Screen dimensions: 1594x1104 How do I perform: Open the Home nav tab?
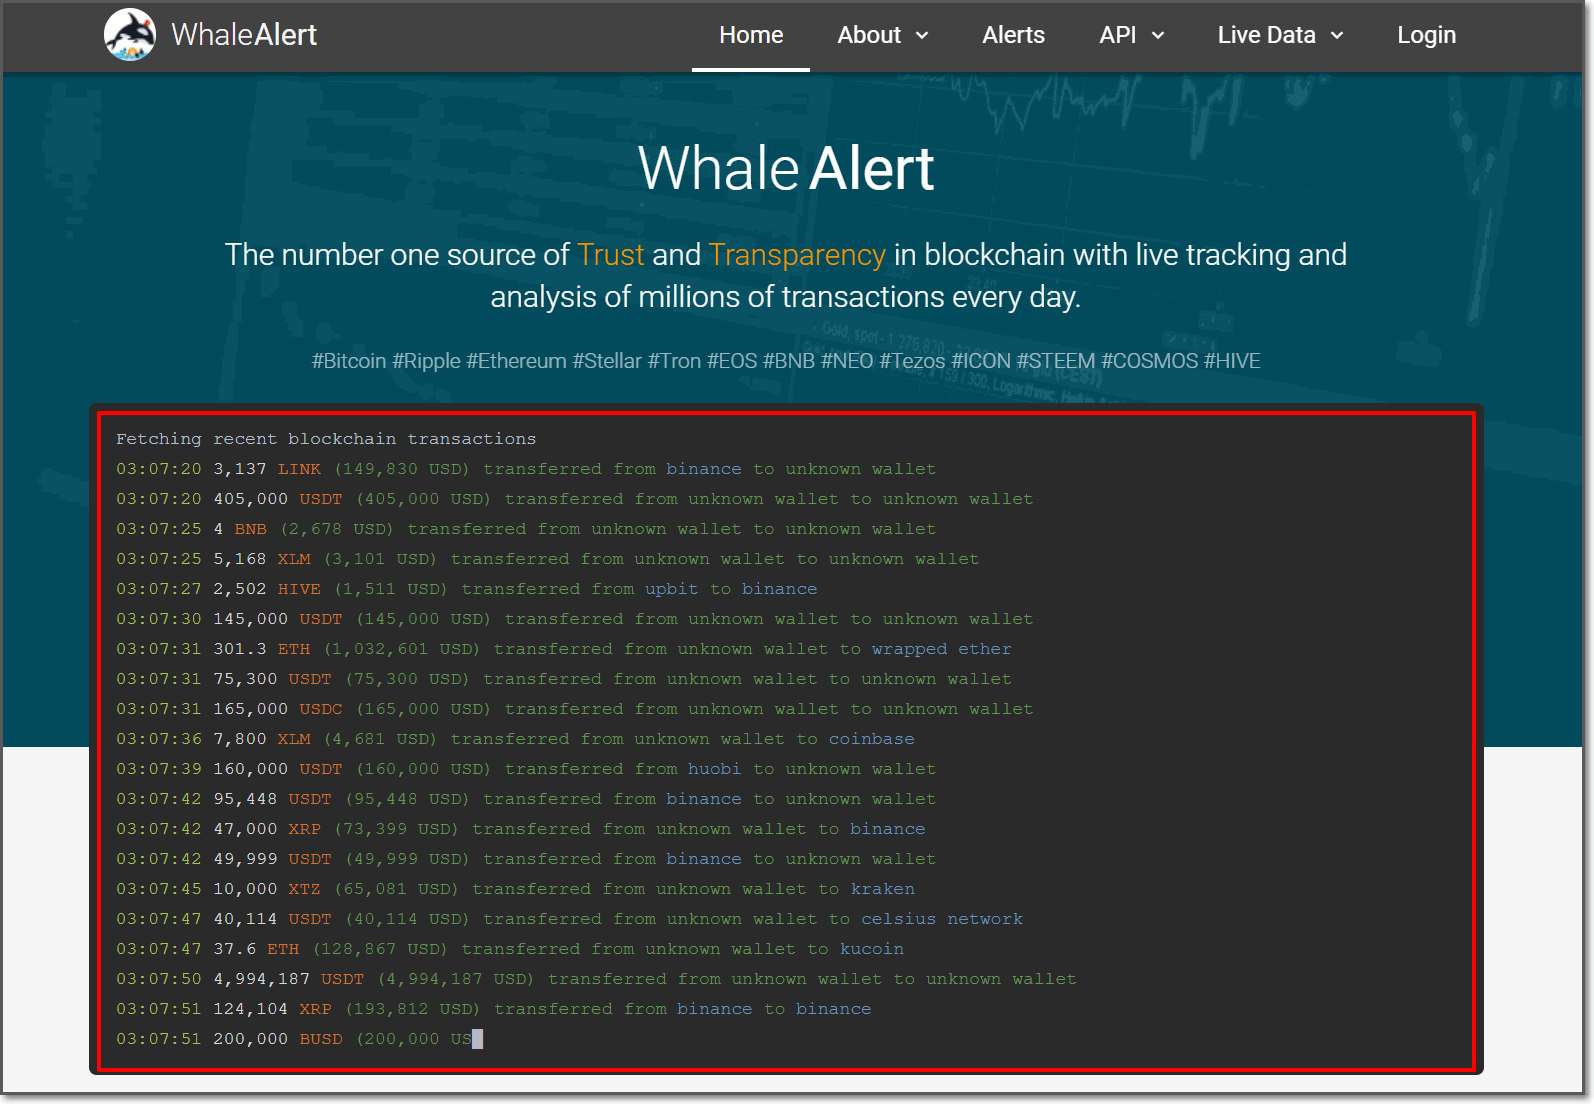[751, 35]
